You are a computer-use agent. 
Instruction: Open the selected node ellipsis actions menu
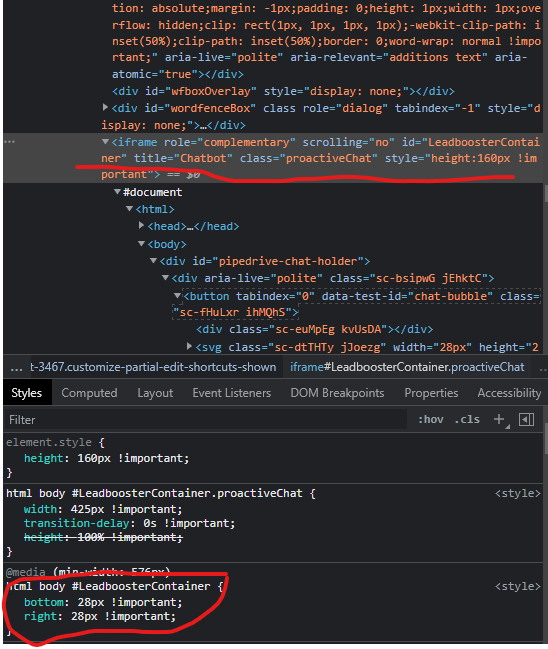[10, 142]
